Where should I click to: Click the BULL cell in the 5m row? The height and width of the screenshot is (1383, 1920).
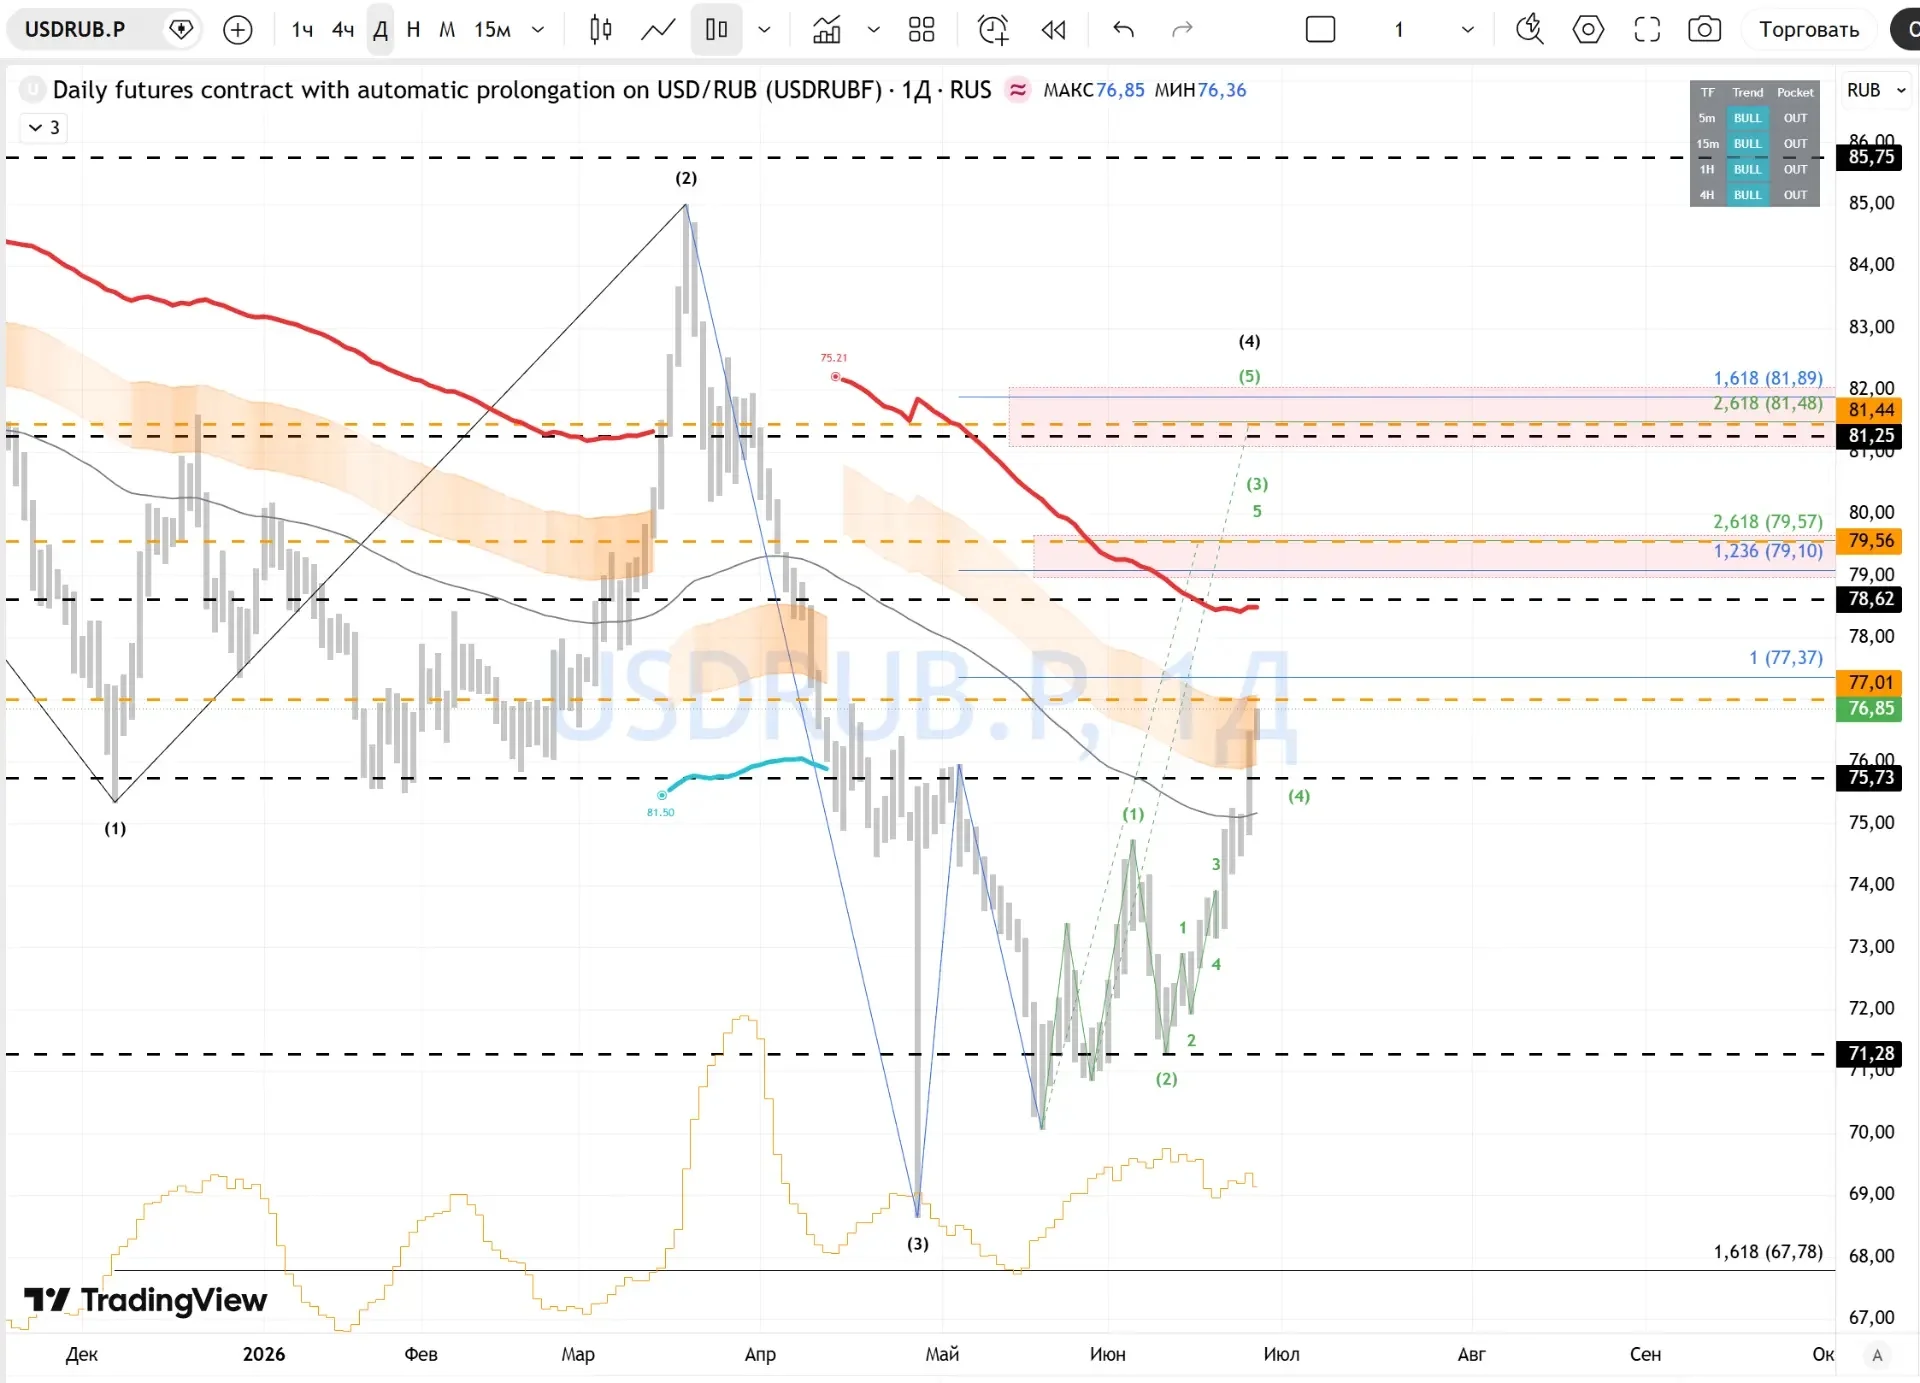[x=1747, y=118]
